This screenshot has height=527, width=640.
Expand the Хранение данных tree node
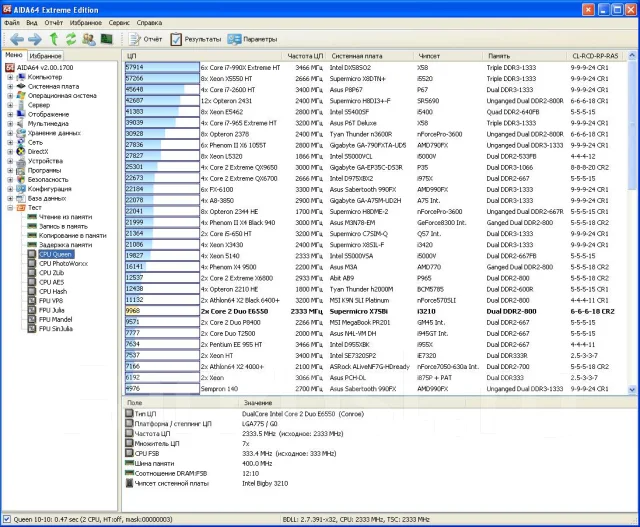10,133
